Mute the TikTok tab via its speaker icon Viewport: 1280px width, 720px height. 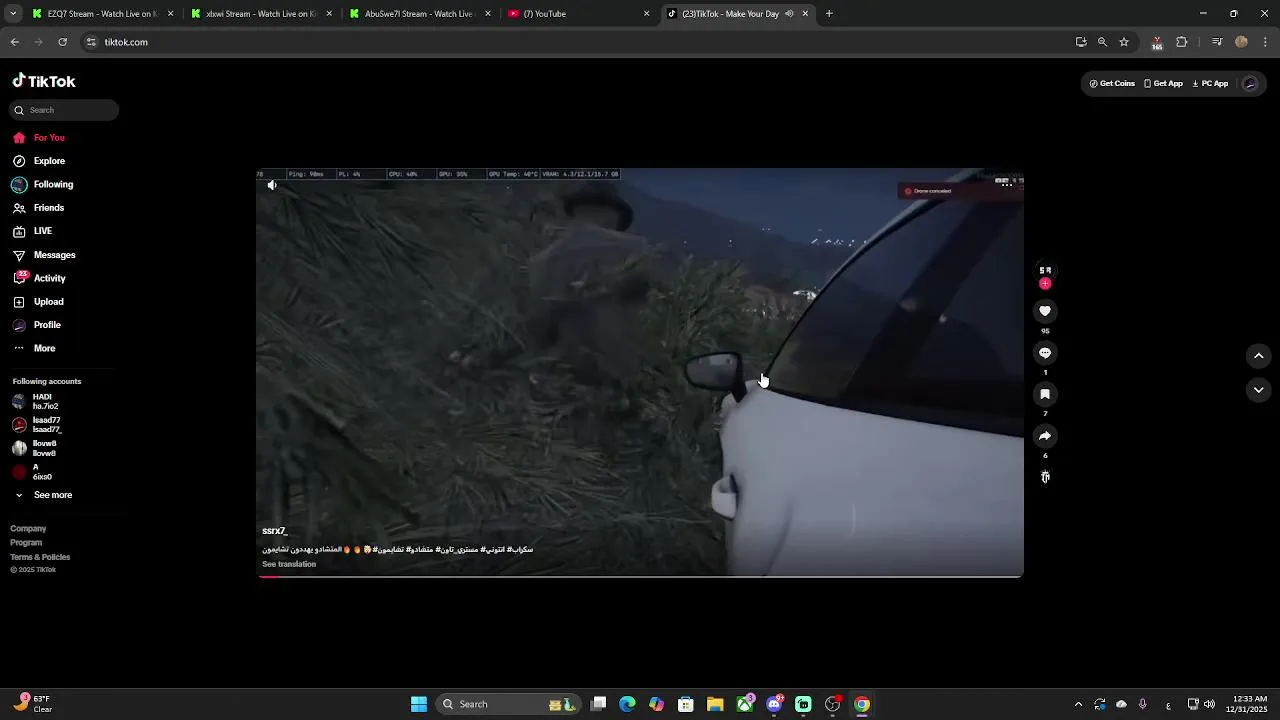pos(789,14)
